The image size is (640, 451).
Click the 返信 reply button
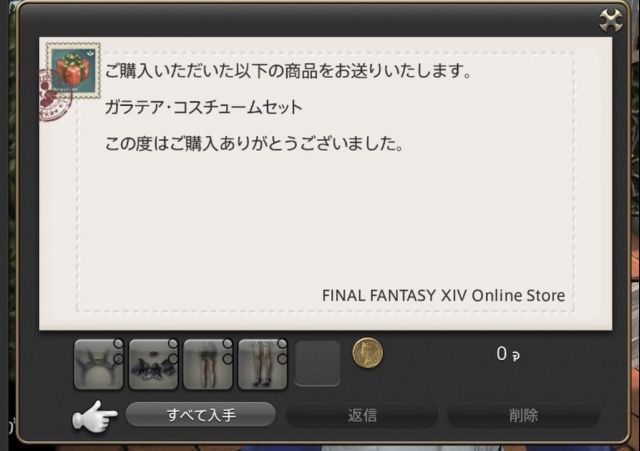click(362, 415)
